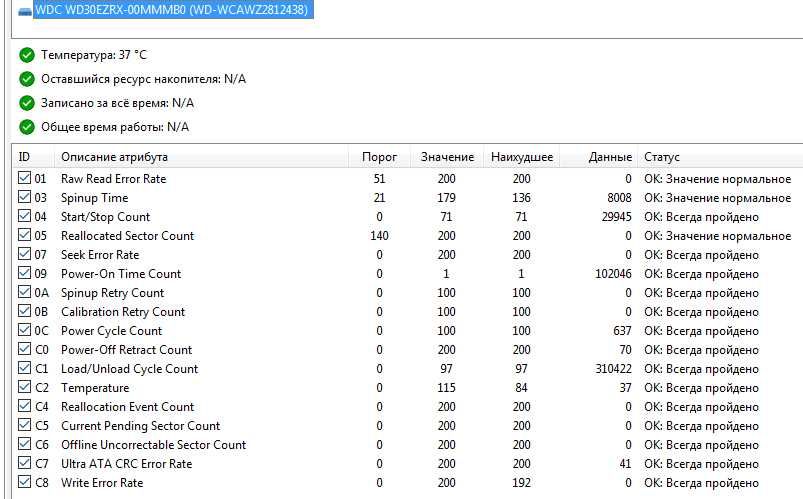
Task: Toggle the 03 Spinup Time checkbox
Action: click(24, 197)
